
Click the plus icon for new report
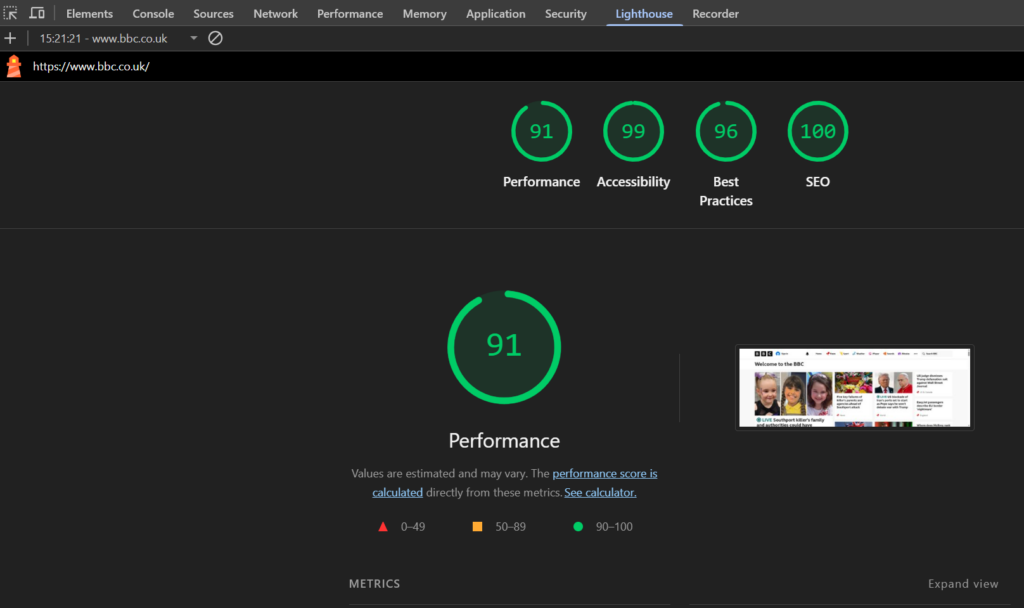(x=10, y=38)
